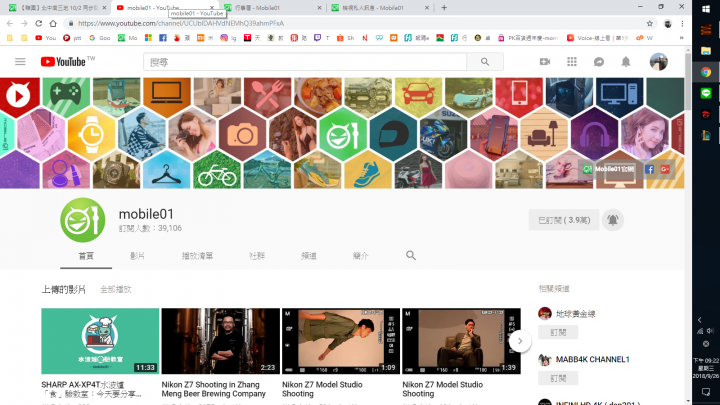Image resolution: width=720 pixels, height=405 pixels.
Task: Click the search magnifier button
Action: pyautogui.click(x=485, y=62)
